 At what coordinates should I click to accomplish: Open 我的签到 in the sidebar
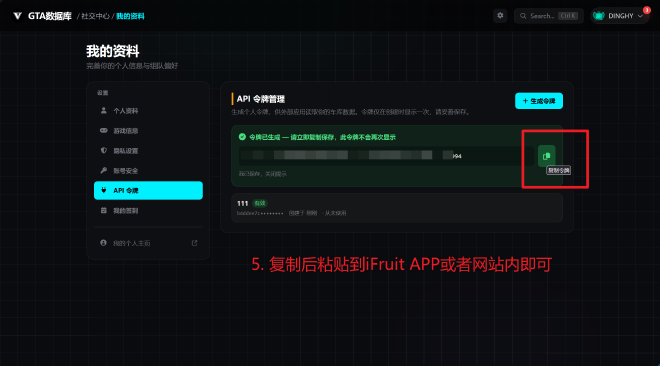tap(148, 211)
